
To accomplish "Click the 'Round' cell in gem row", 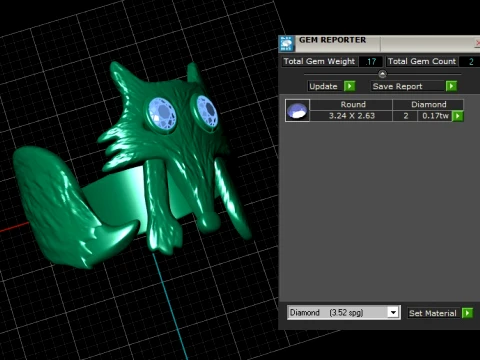I will coord(351,104).
